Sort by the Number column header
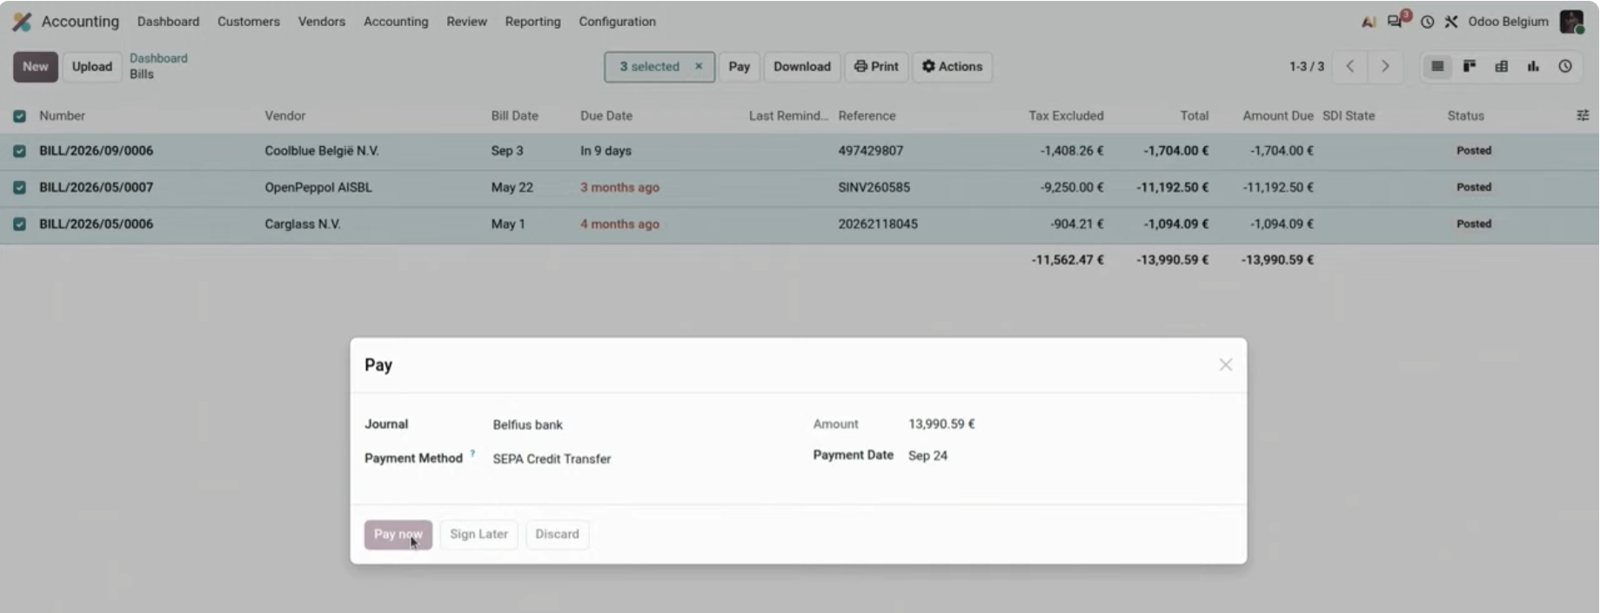1600x613 pixels. [62, 116]
